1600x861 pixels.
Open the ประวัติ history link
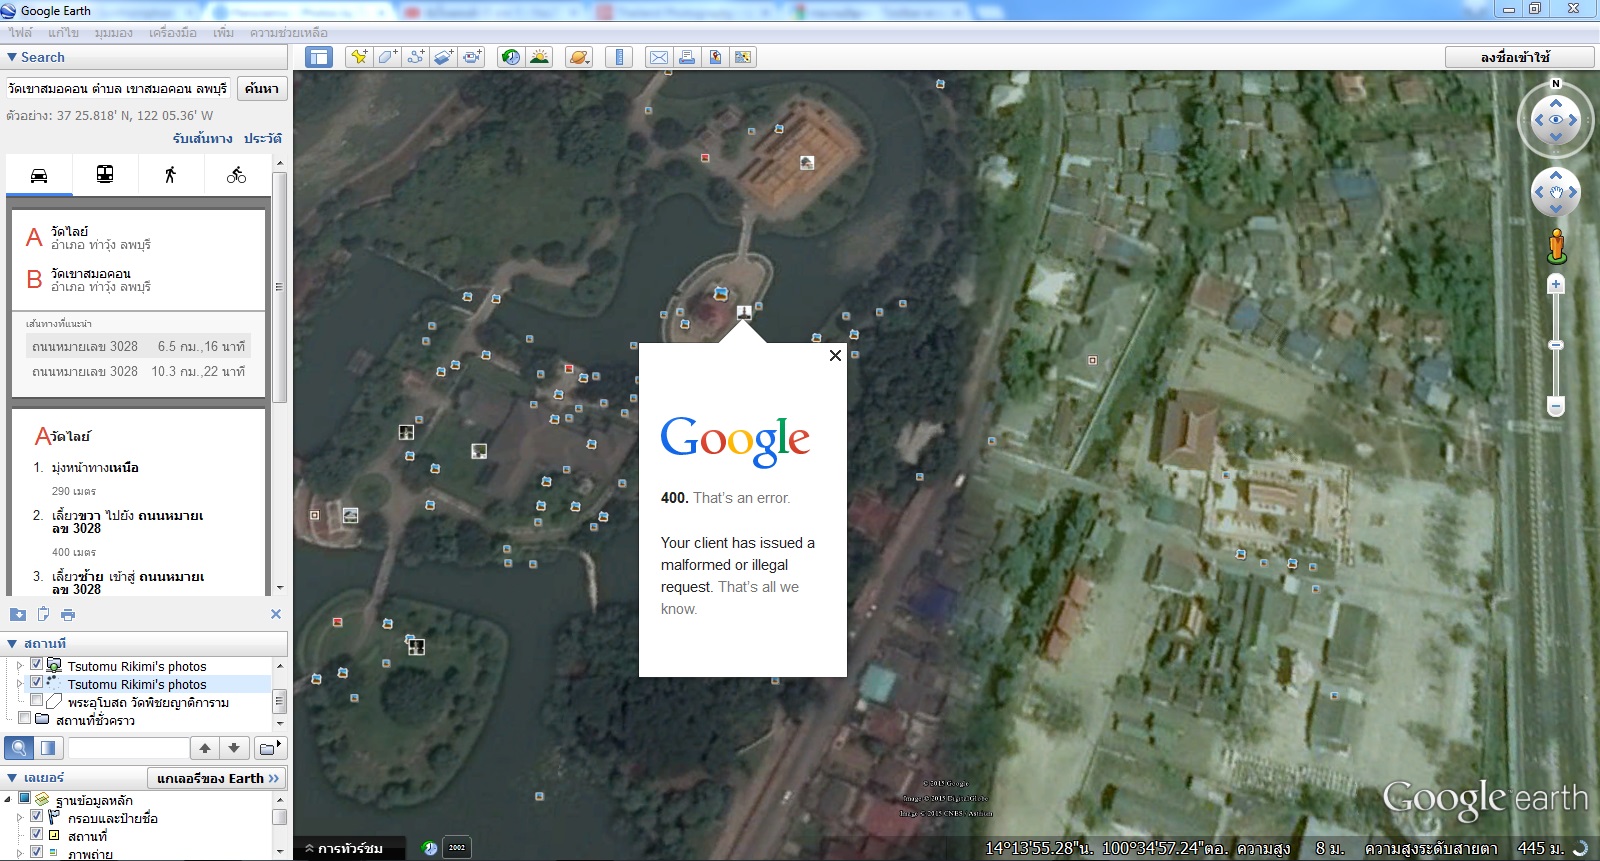262,139
